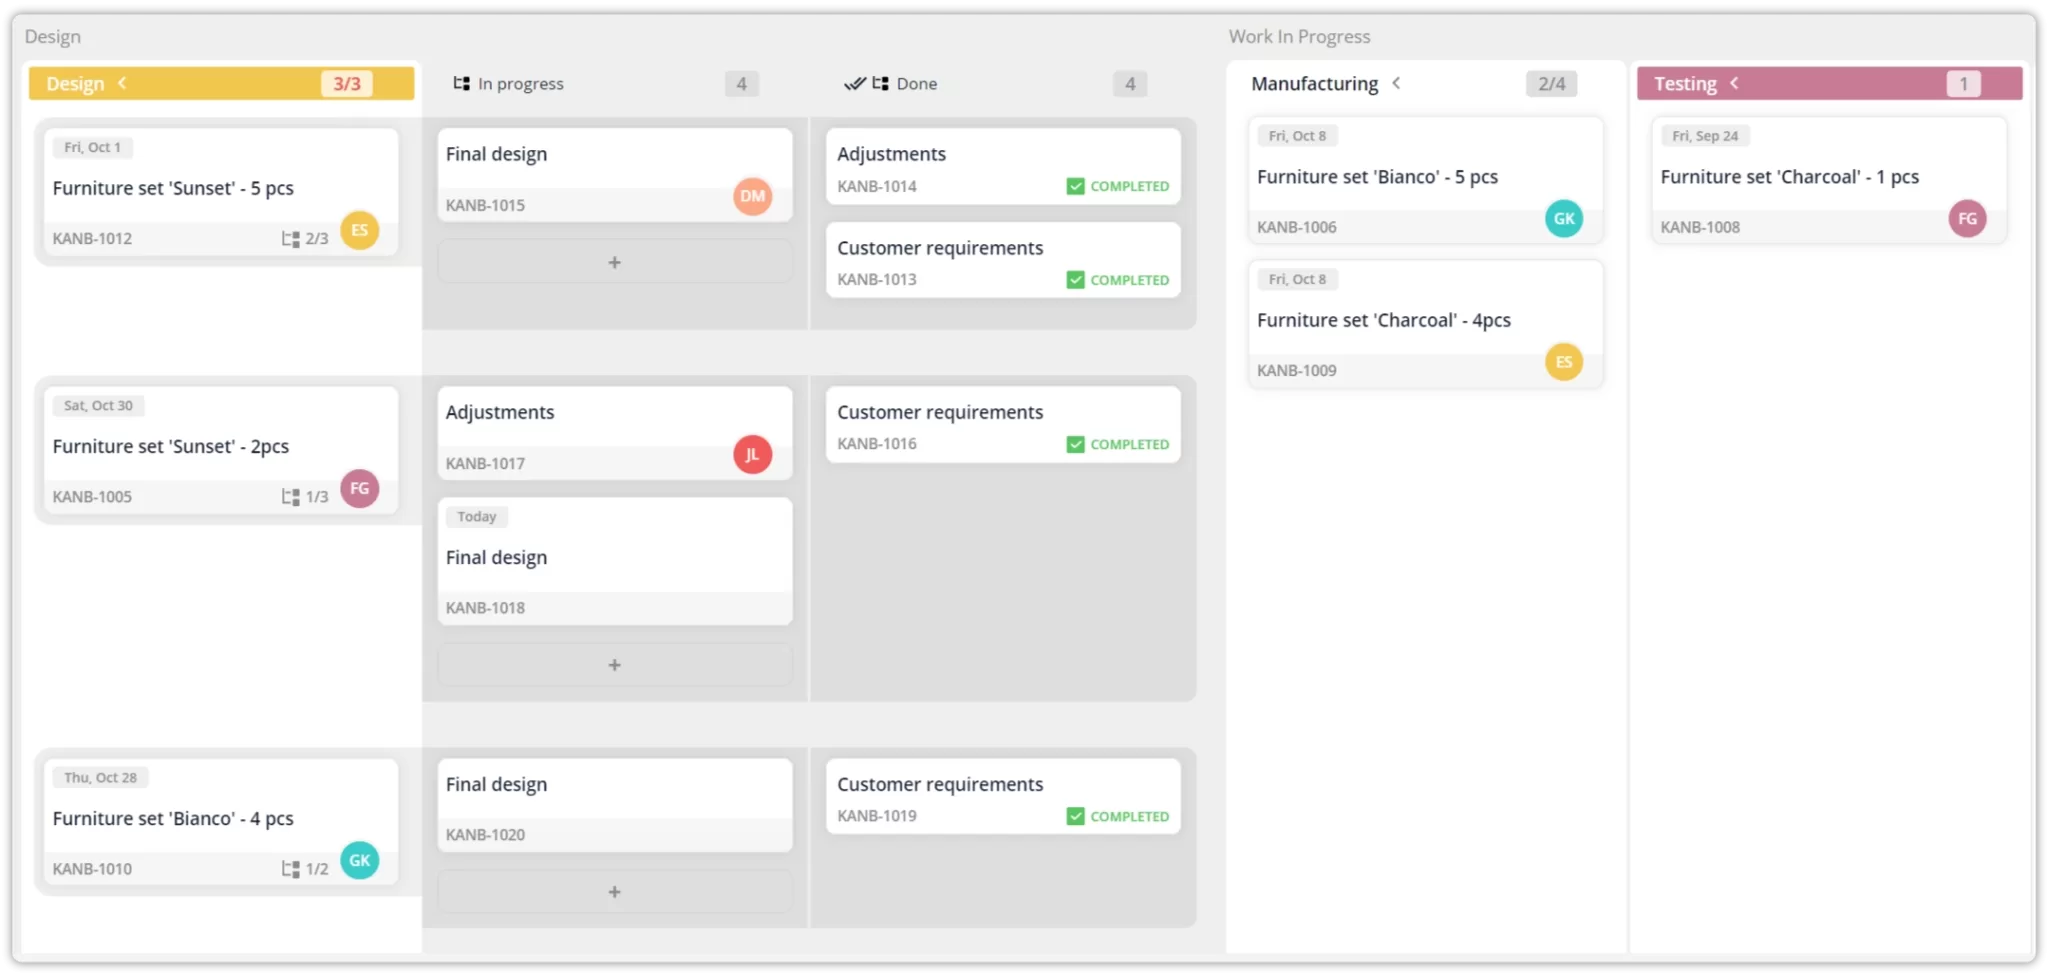The image size is (2048, 975).
Task: Open Final design card KANB-1020
Action: point(614,805)
